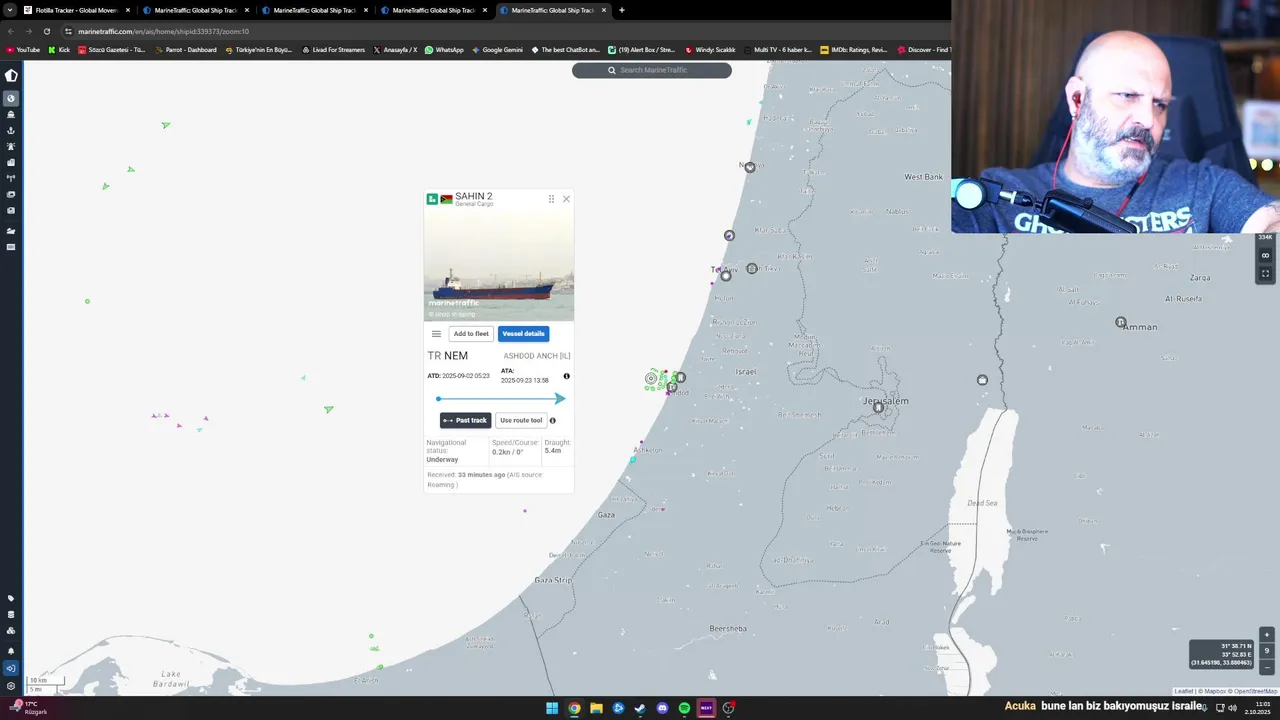Image resolution: width=1280 pixels, height=720 pixels.
Task: Open File Explorer from the taskbar
Action: 596,708
